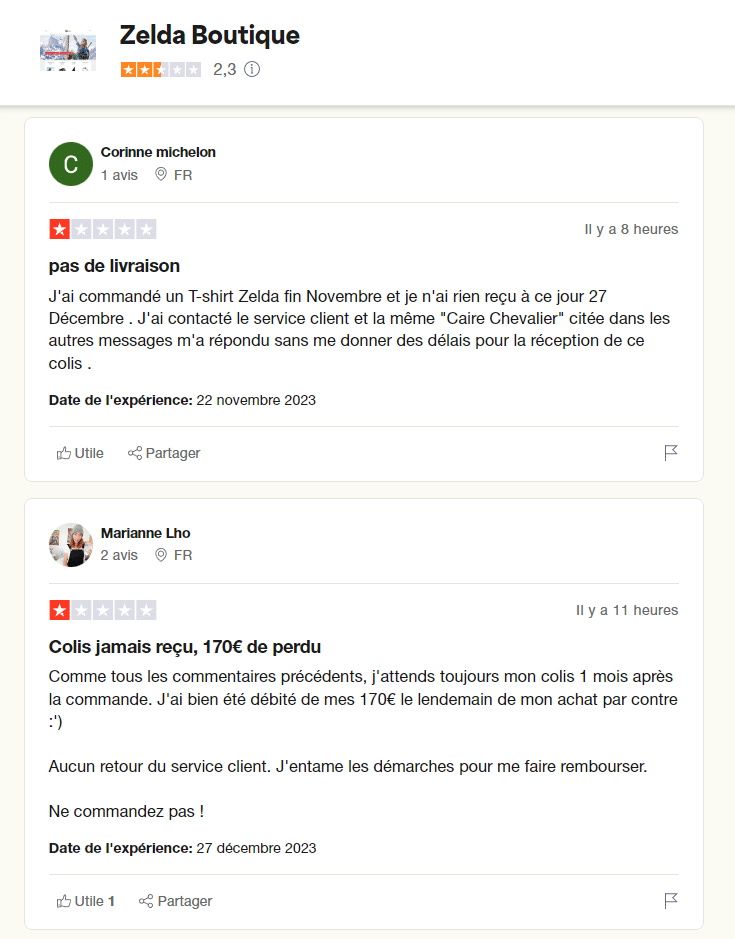This screenshot has height=939, width=735.
Task: Click the 'Ne commandez pas !' text
Action: coord(126,811)
